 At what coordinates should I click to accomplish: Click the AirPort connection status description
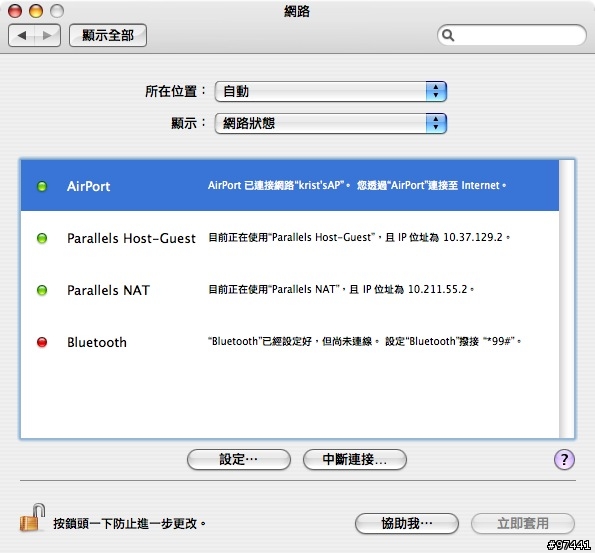click(x=357, y=185)
